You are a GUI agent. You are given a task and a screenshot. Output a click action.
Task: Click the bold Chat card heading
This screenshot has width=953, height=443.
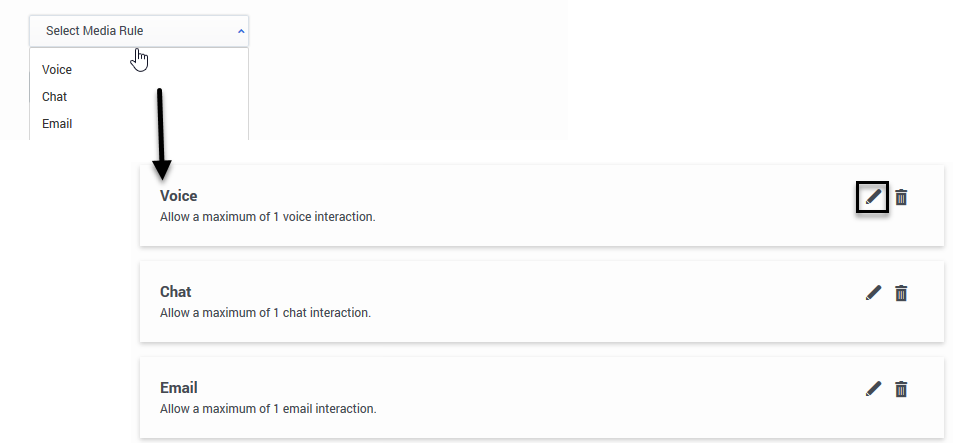tap(176, 292)
